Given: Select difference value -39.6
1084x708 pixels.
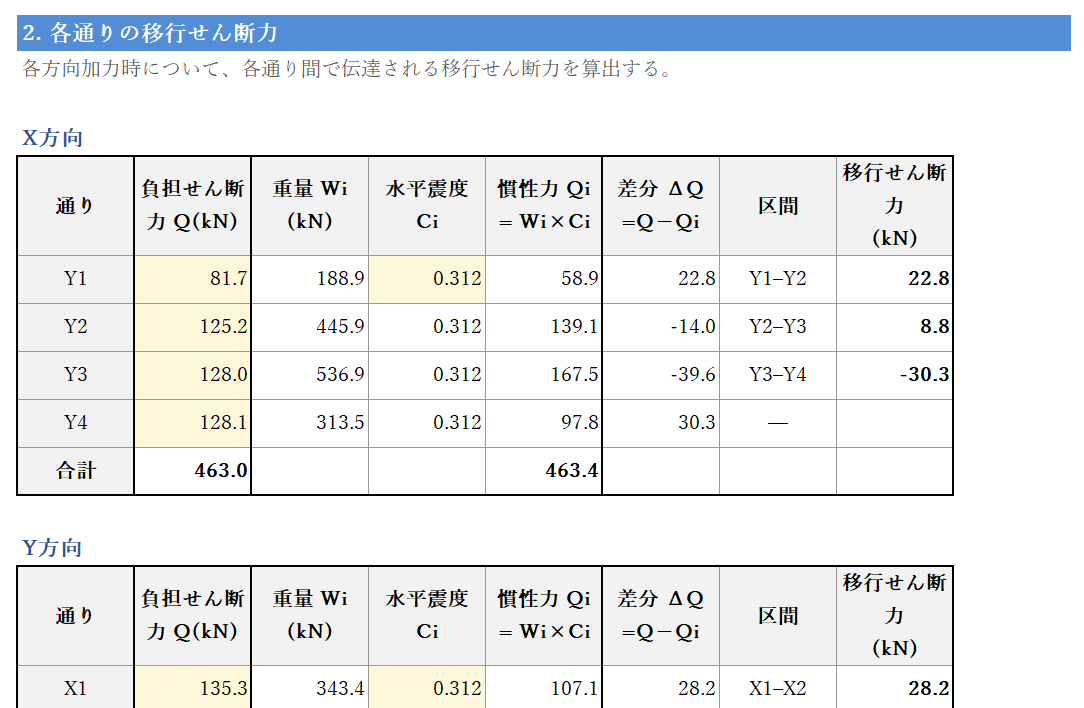Looking at the screenshot, I should (661, 375).
